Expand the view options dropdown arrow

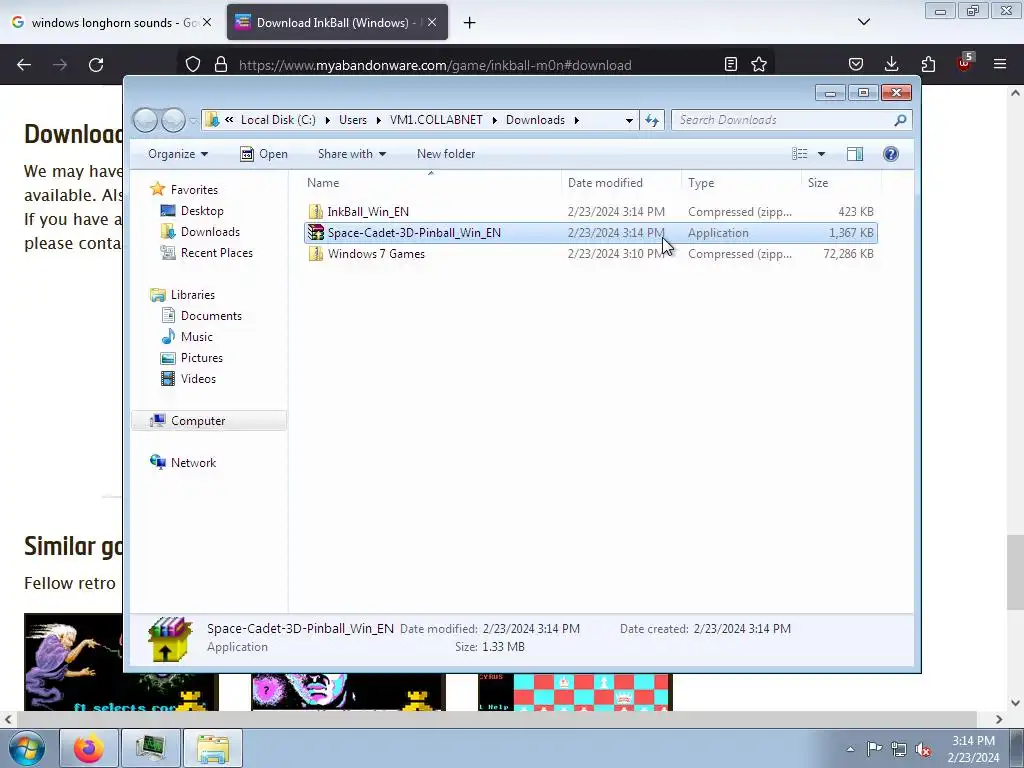click(822, 154)
